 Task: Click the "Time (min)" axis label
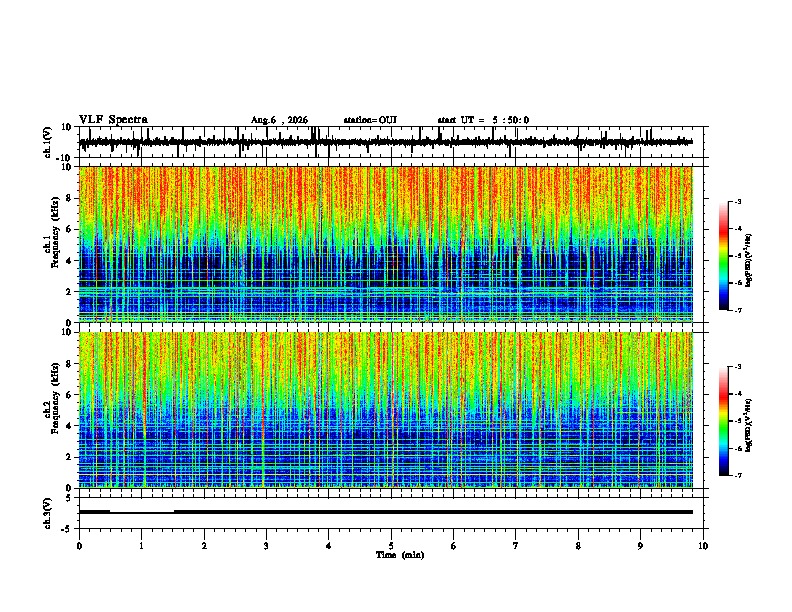[400, 555]
